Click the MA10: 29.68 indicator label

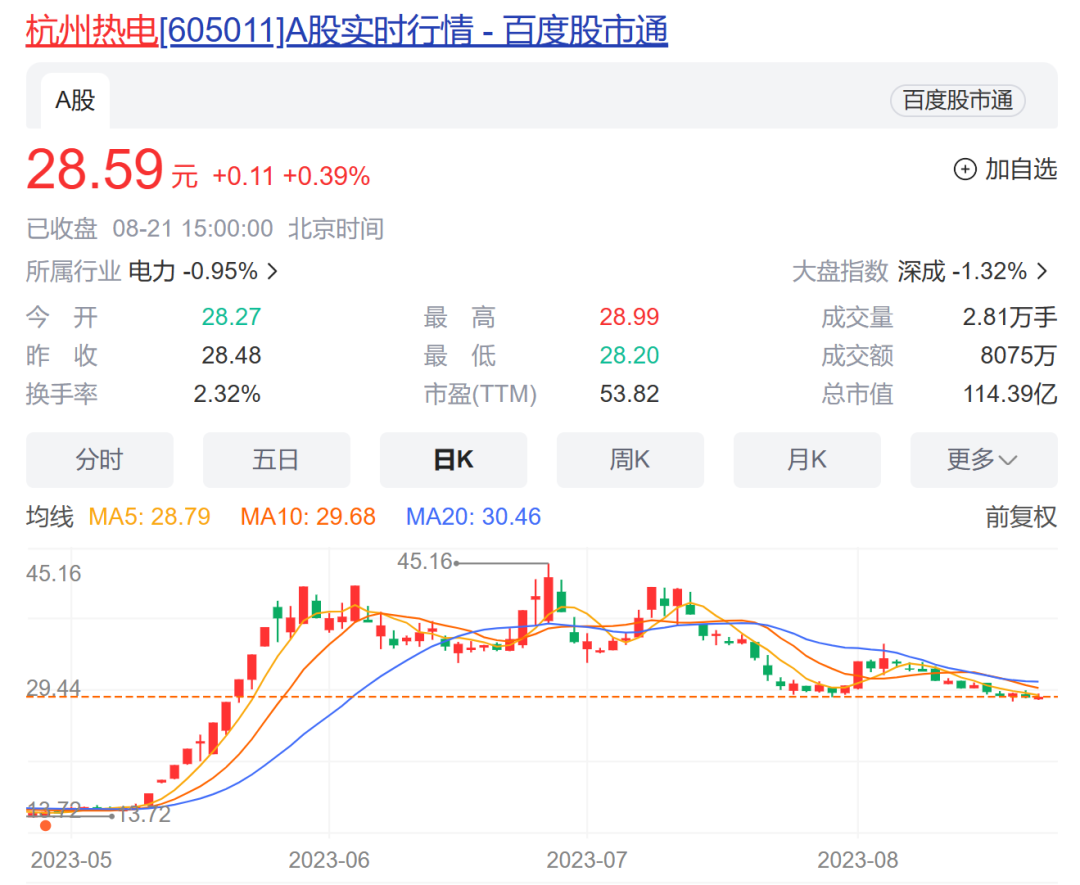308,517
